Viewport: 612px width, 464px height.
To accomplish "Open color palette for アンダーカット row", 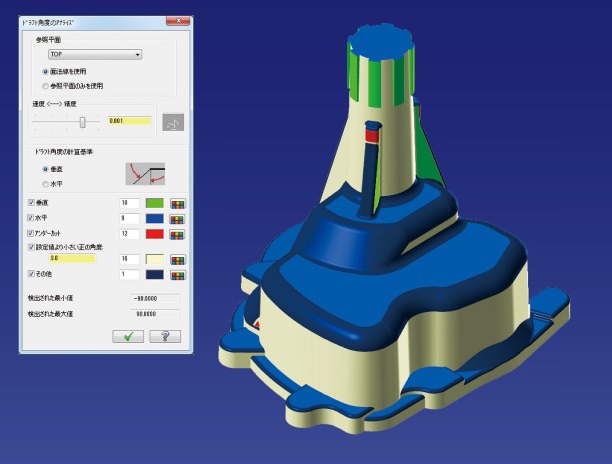I will (x=179, y=234).
